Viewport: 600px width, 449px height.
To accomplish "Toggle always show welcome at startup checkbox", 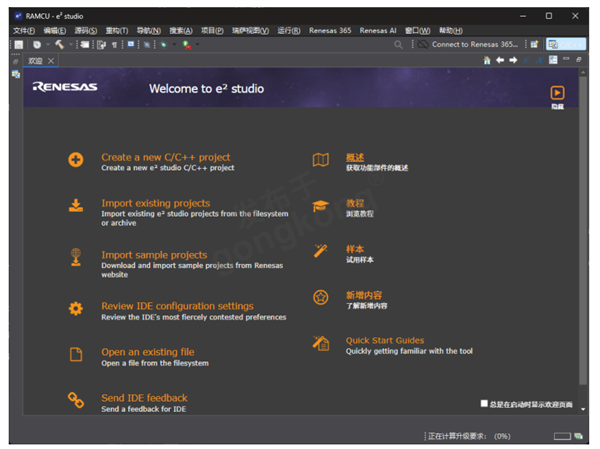I will coord(484,403).
